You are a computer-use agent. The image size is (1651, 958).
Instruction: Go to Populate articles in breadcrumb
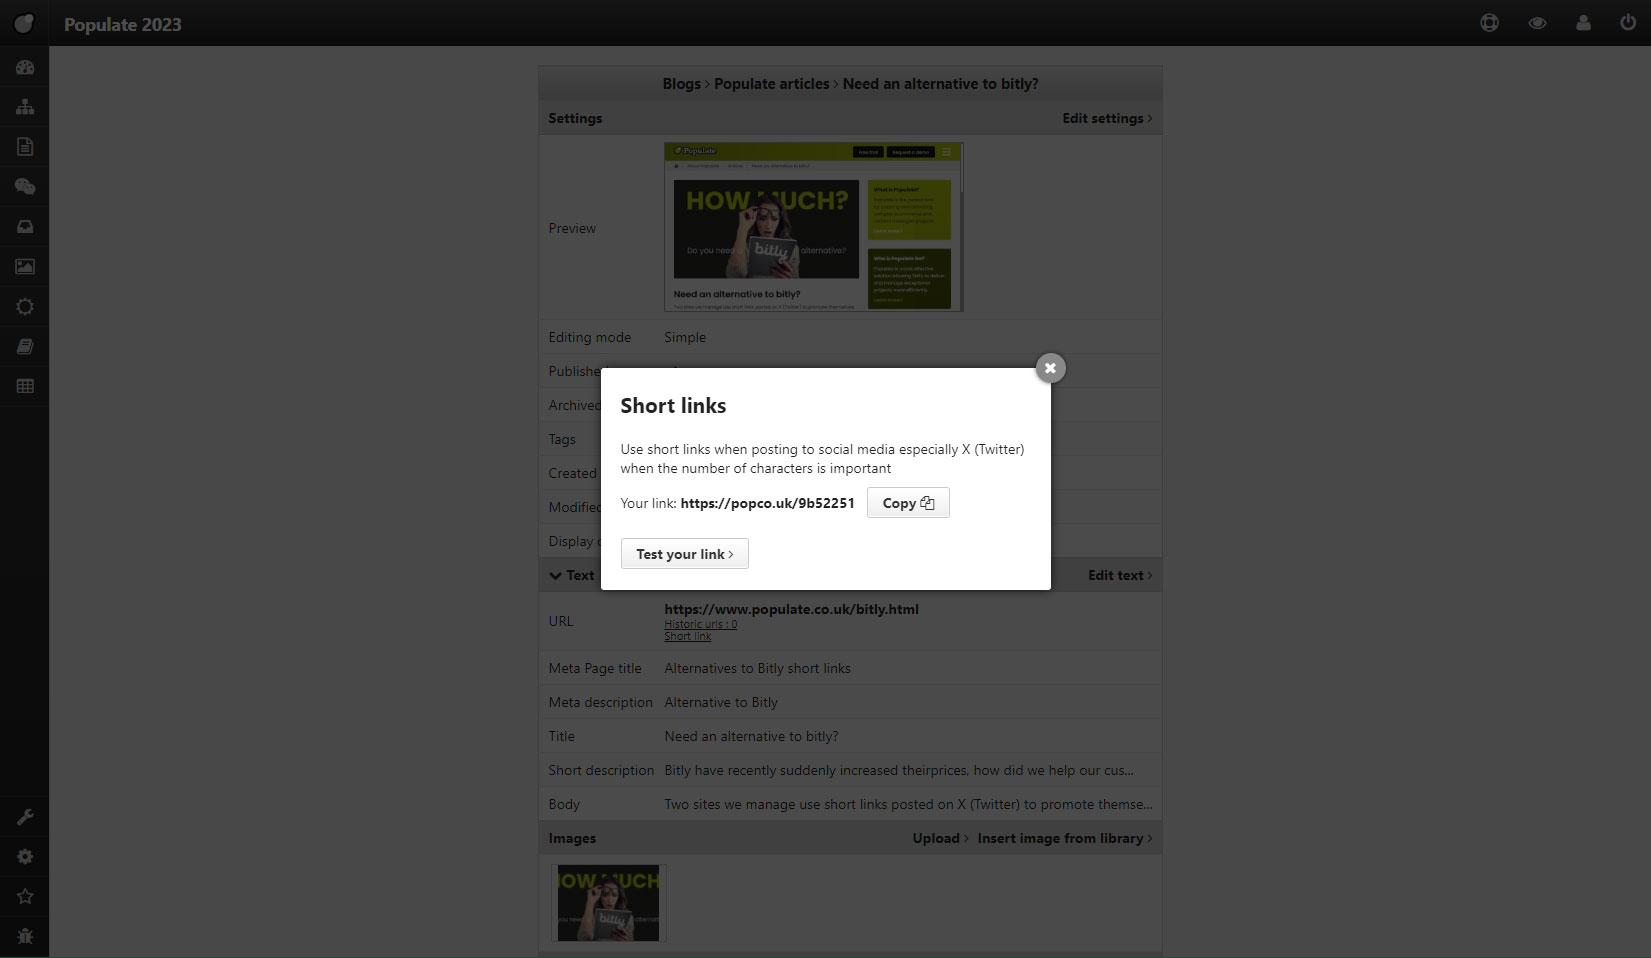[x=771, y=84]
